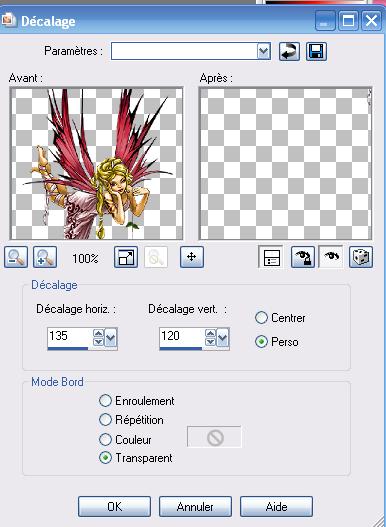Viewport: 386px width, 527px height.
Task: Cancel the dialog with Annuler
Action: 195,506
